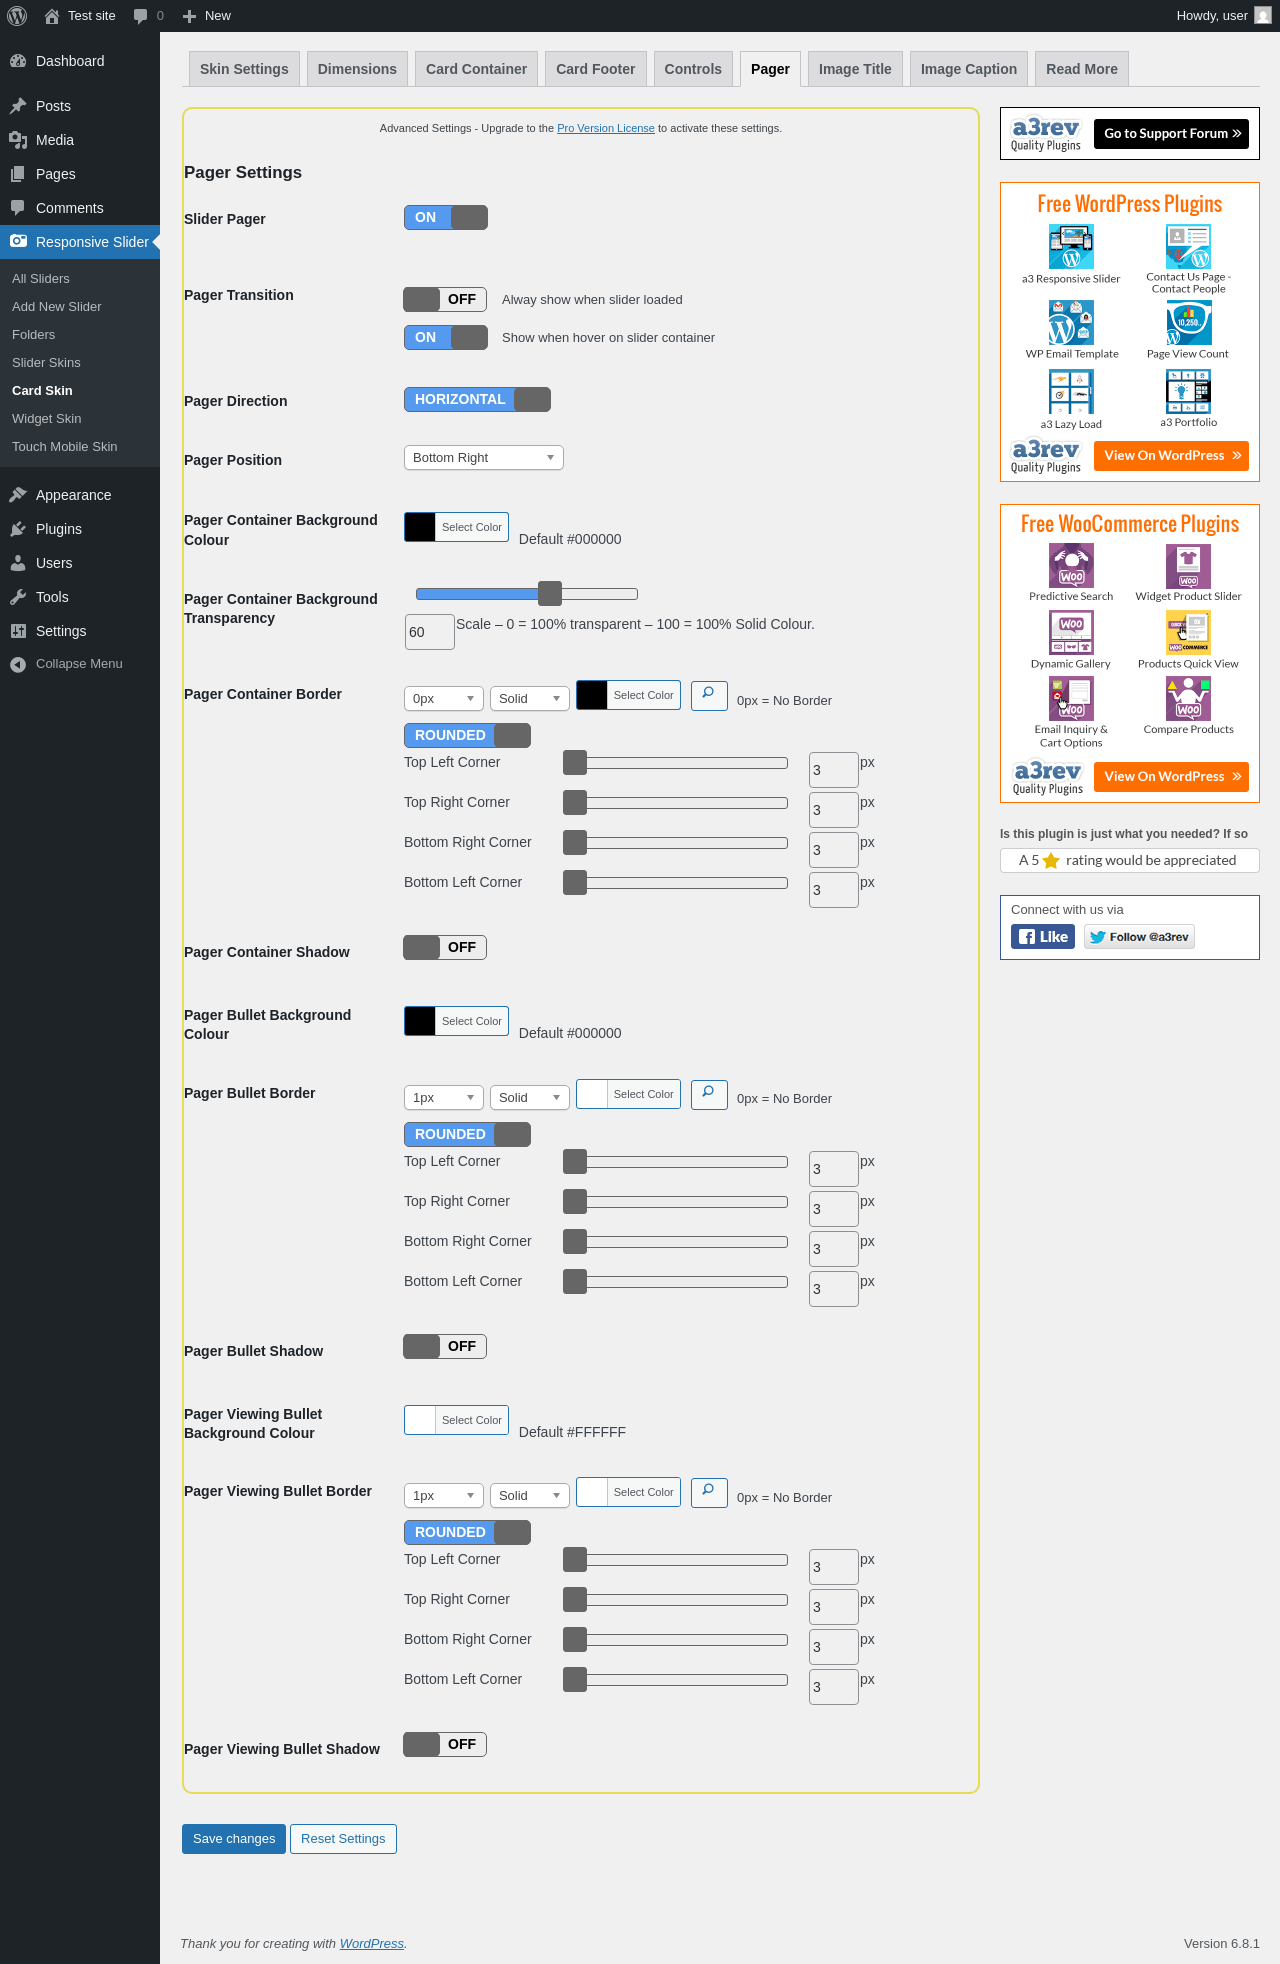Click the Users icon in sidebar
Viewport: 1280px width, 1964px height.
tap(18, 563)
